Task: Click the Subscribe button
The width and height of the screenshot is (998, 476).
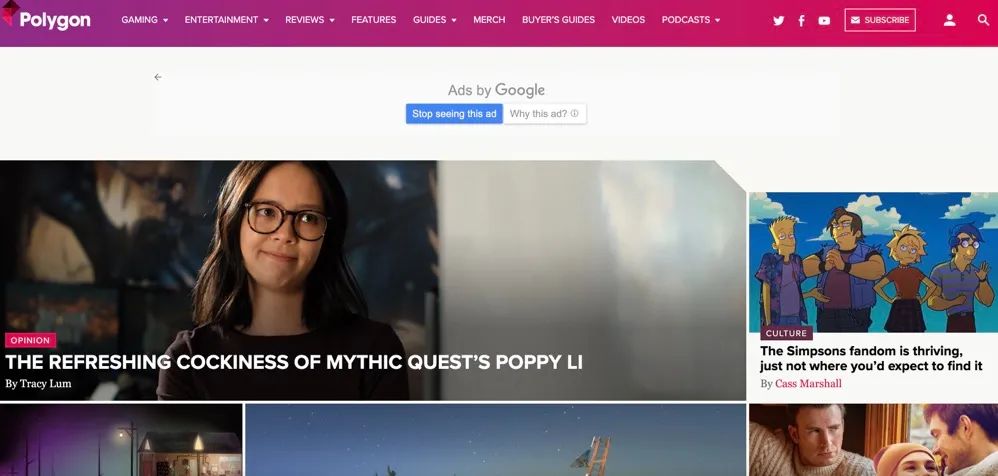Action: pyautogui.click(x=880, y=20)
